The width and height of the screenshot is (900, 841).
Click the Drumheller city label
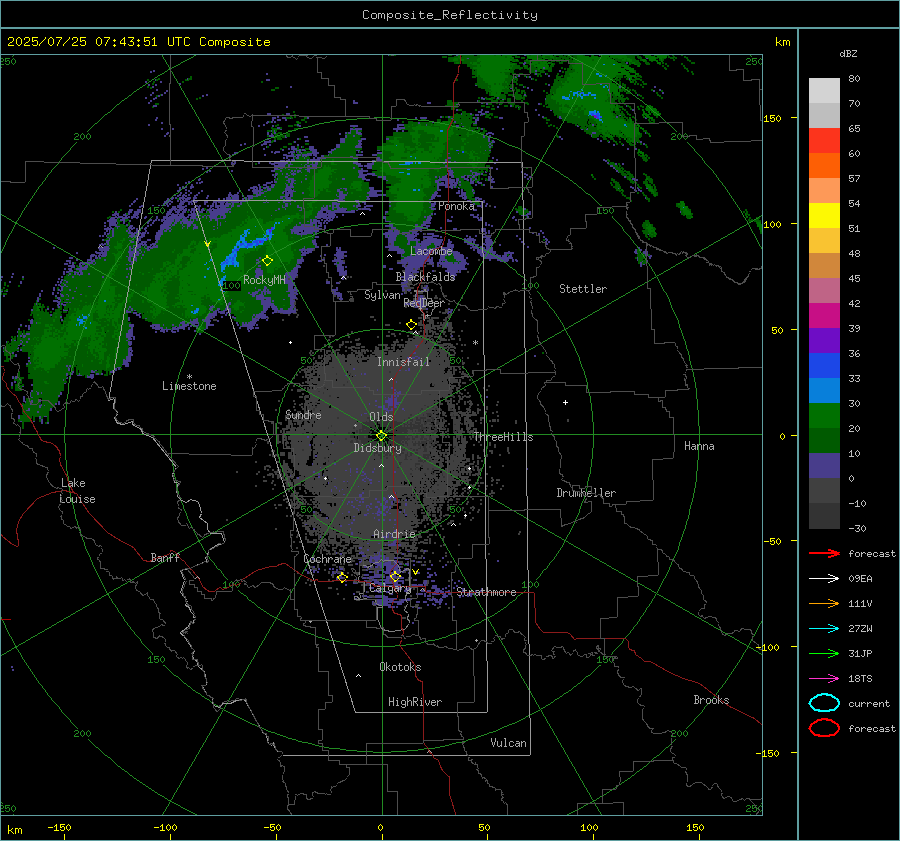tap(586, 493)
